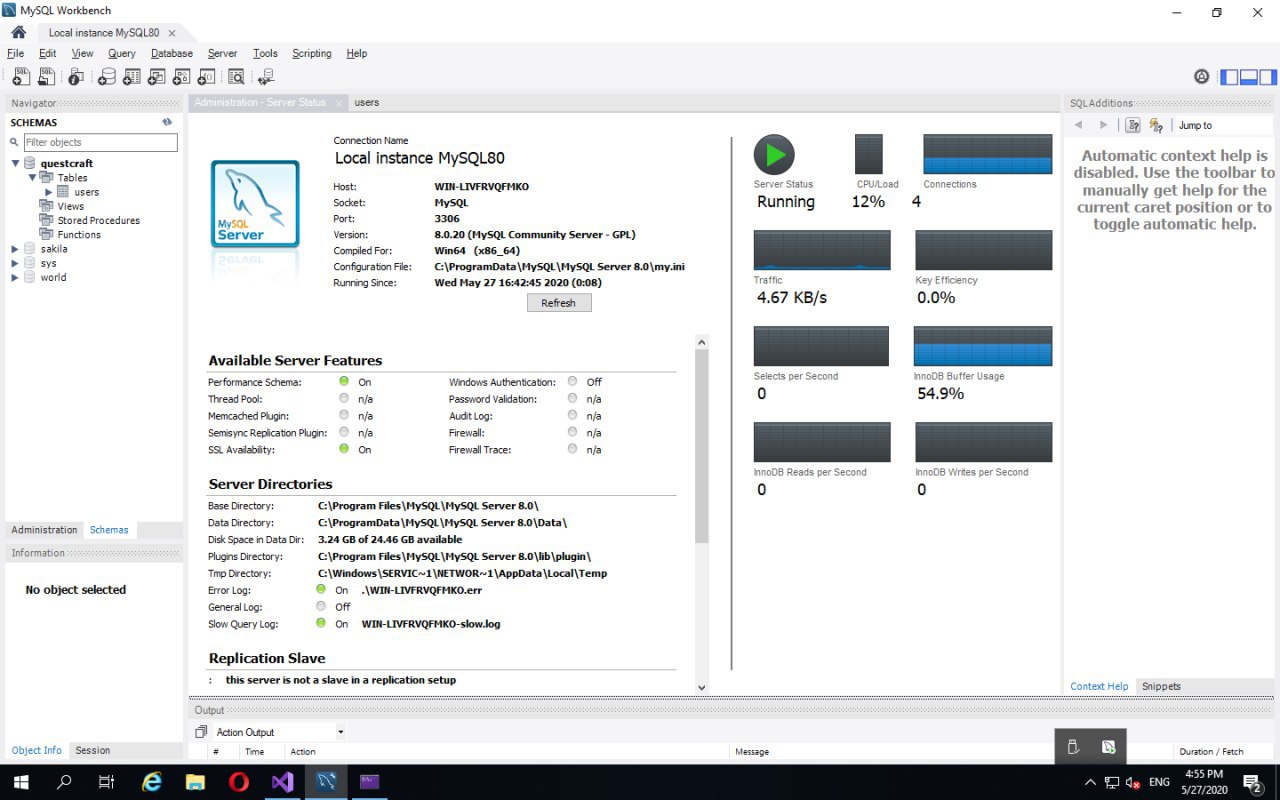The width and height of the screenshot is (1280, 800).
Task: Select the Views tree item
Action: pyautogui.click(x=70, y=206)
